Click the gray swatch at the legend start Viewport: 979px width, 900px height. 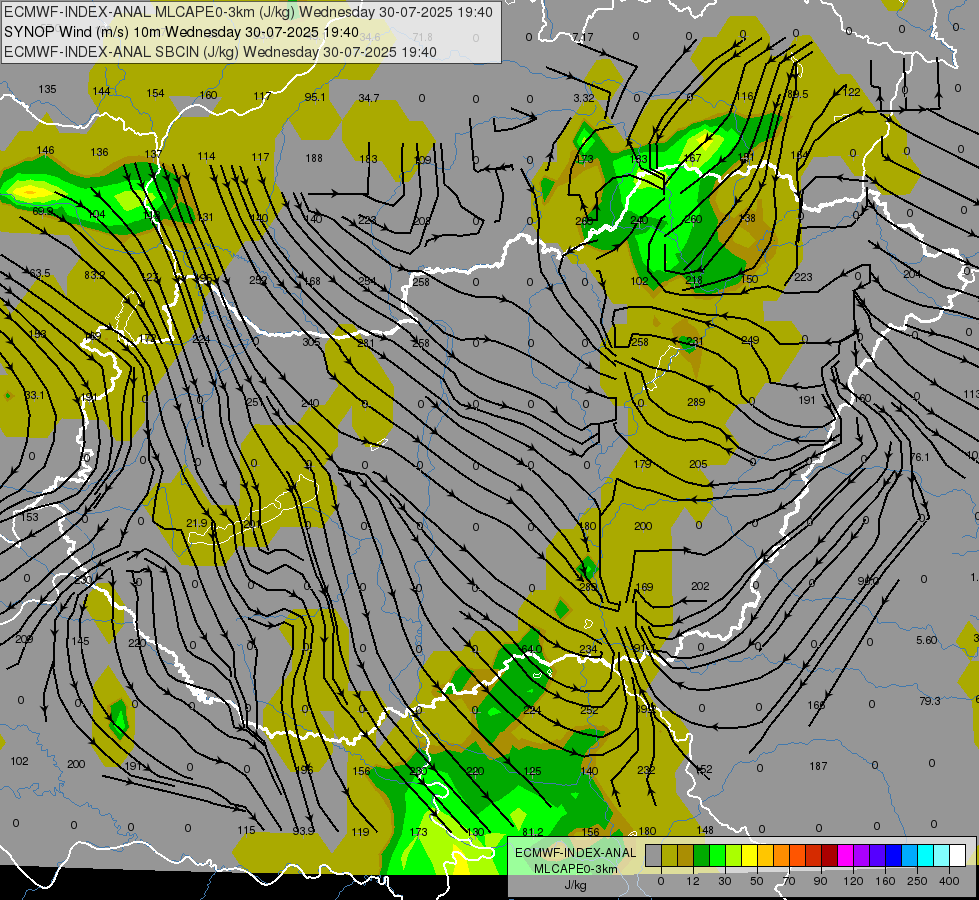653,856
